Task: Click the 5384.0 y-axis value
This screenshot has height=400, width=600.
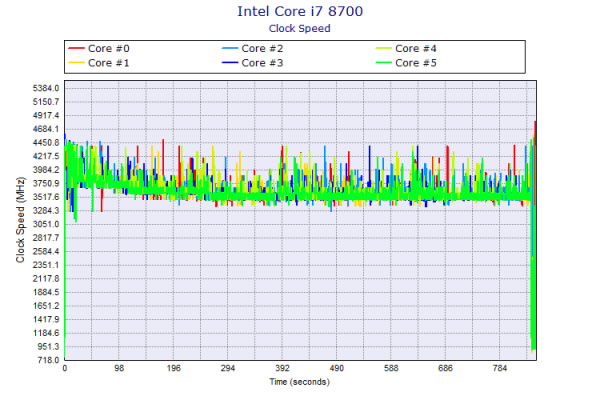Action: pos(46,88)
